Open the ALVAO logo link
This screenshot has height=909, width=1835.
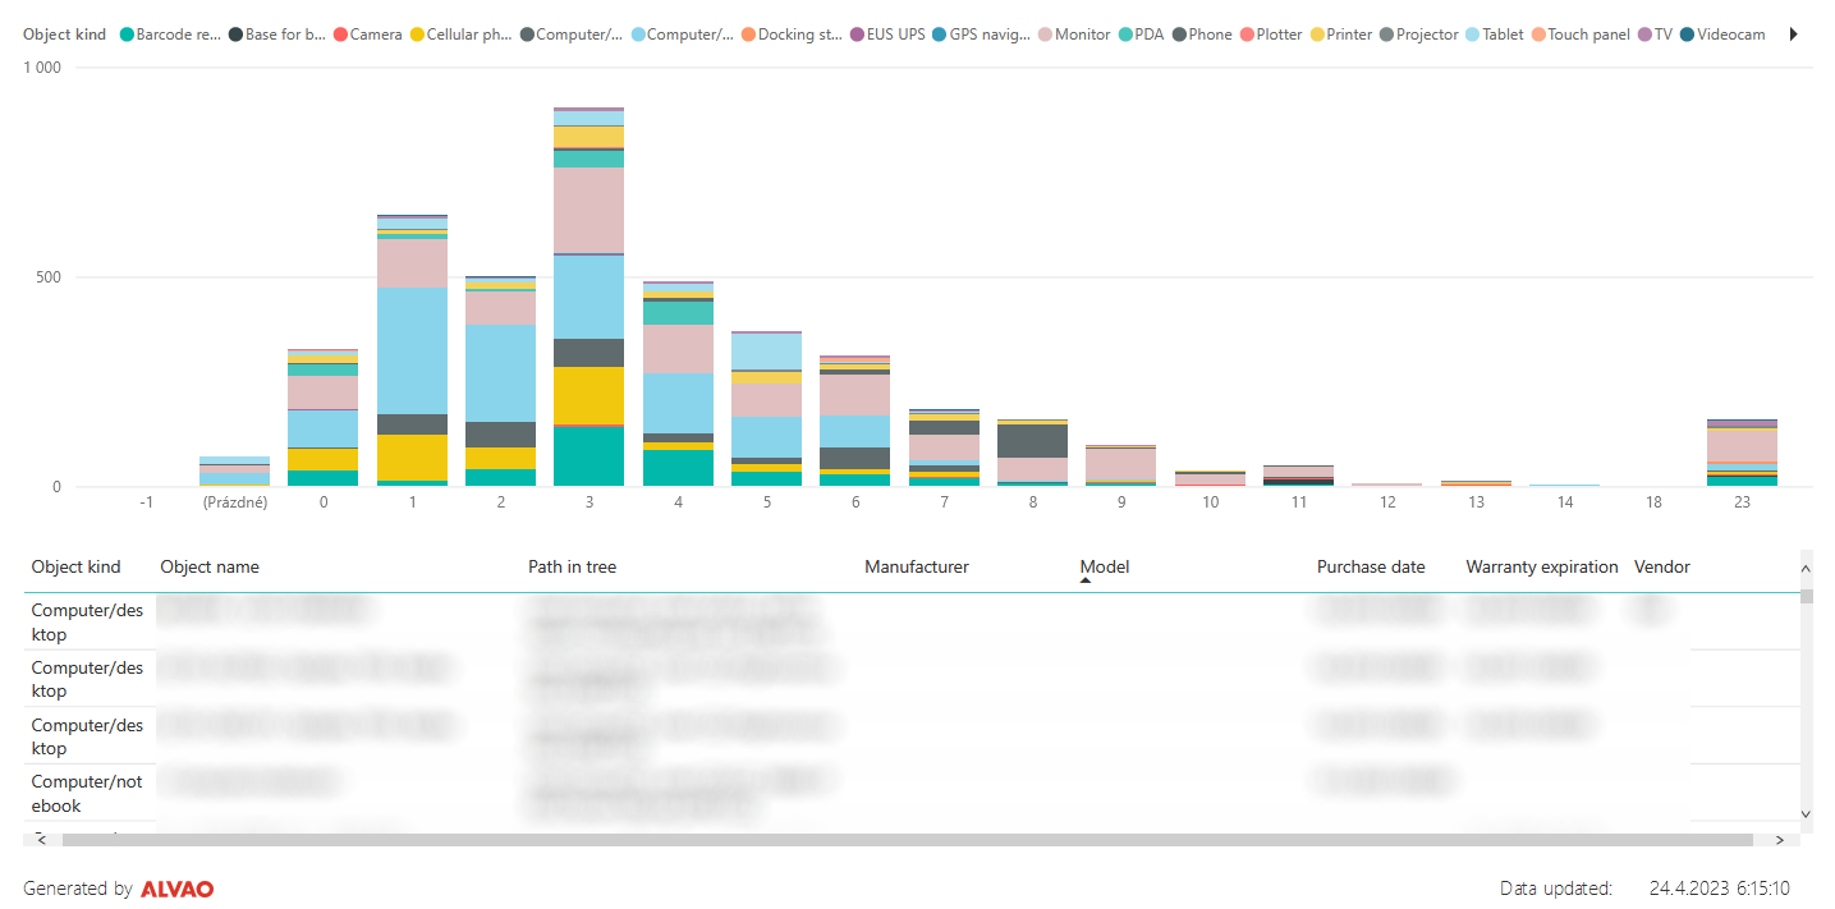[177, 889]
